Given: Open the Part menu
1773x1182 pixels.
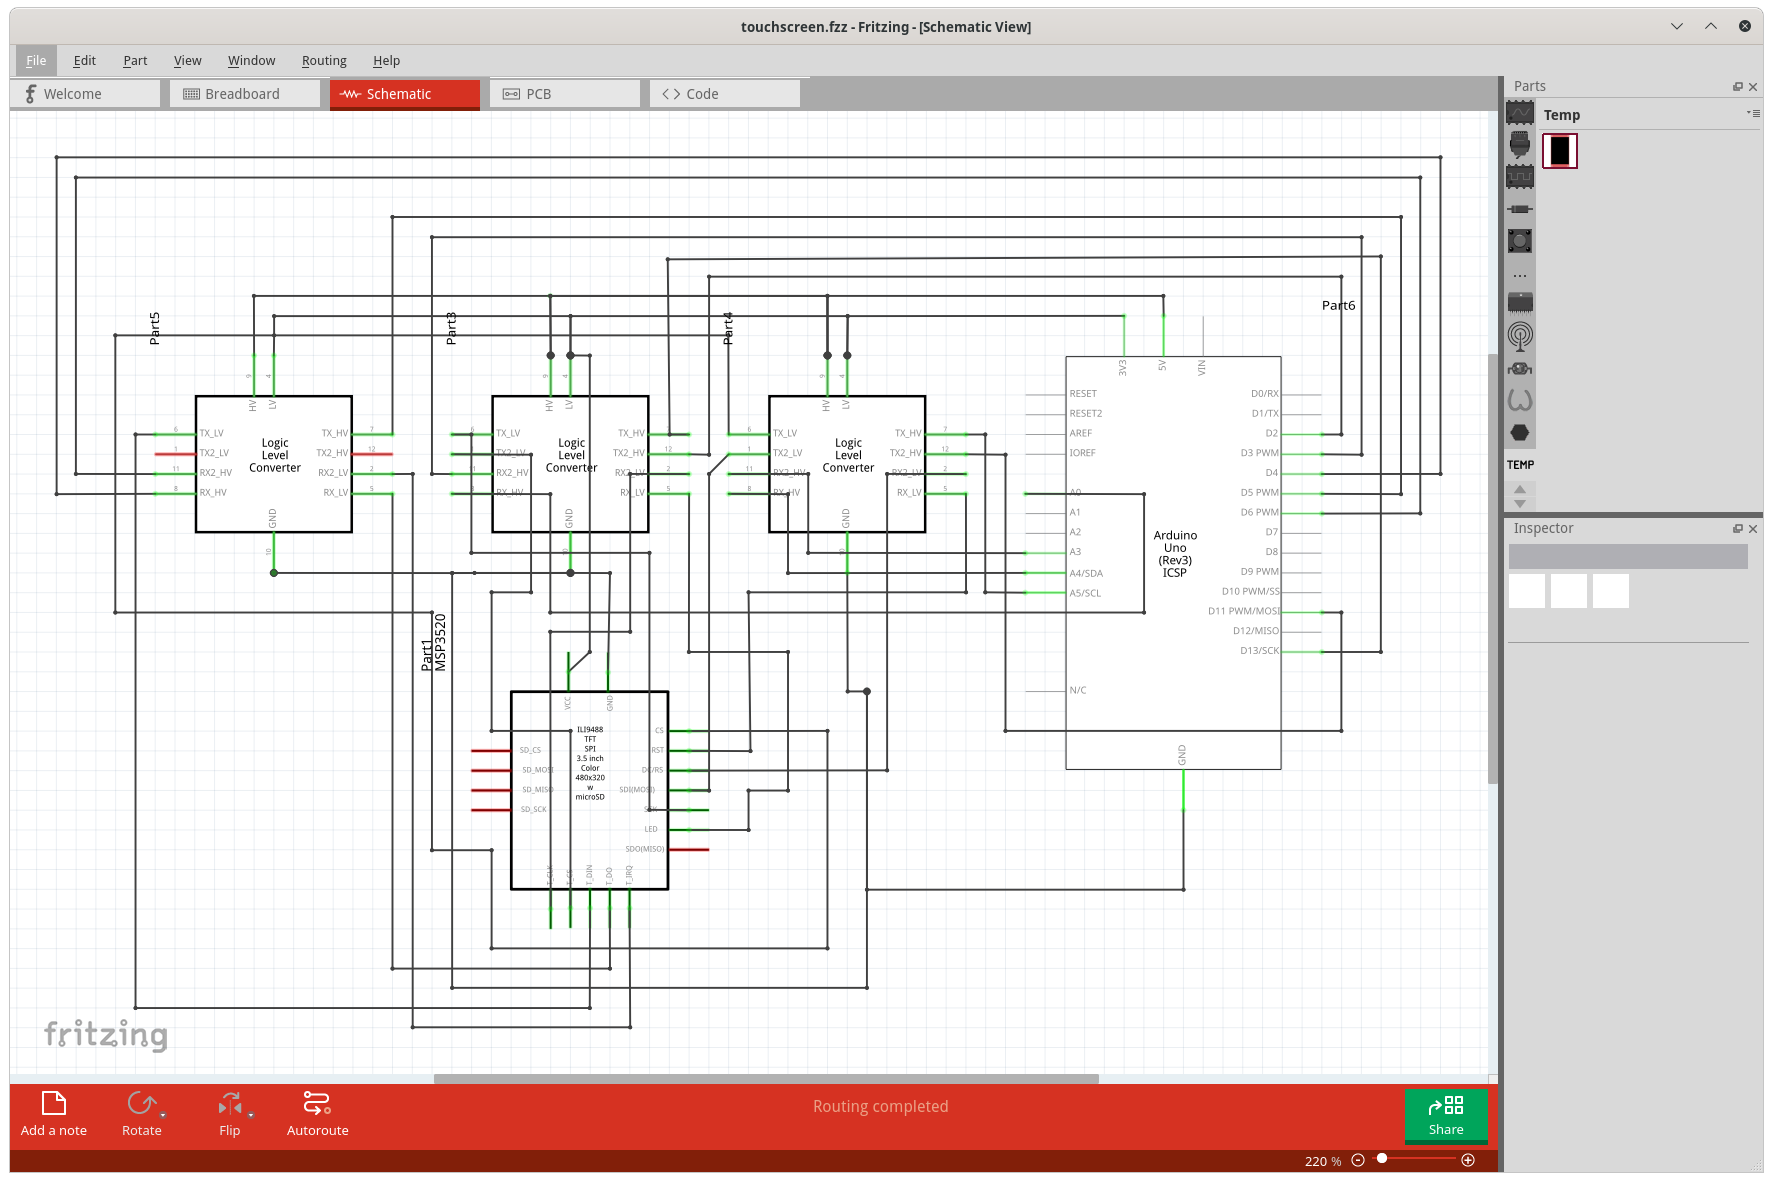Looking at the screenshot, I should point(134,60).
